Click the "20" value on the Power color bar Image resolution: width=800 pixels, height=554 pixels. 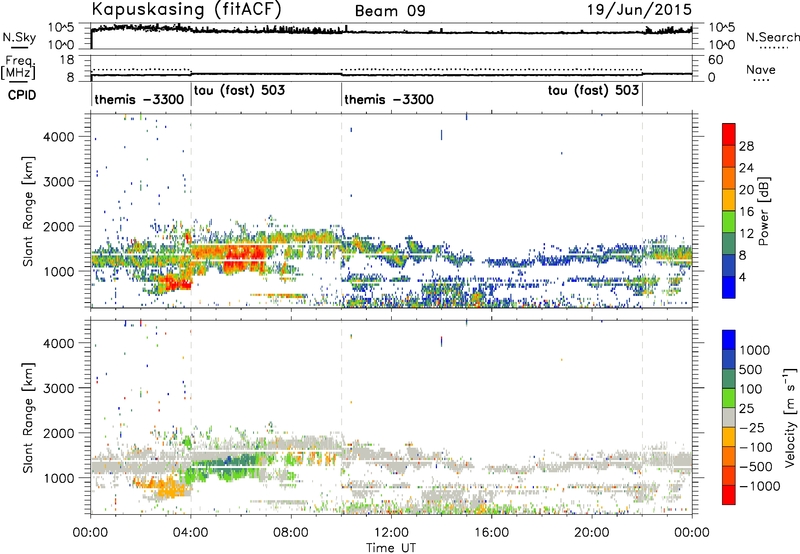coord(746,190)
